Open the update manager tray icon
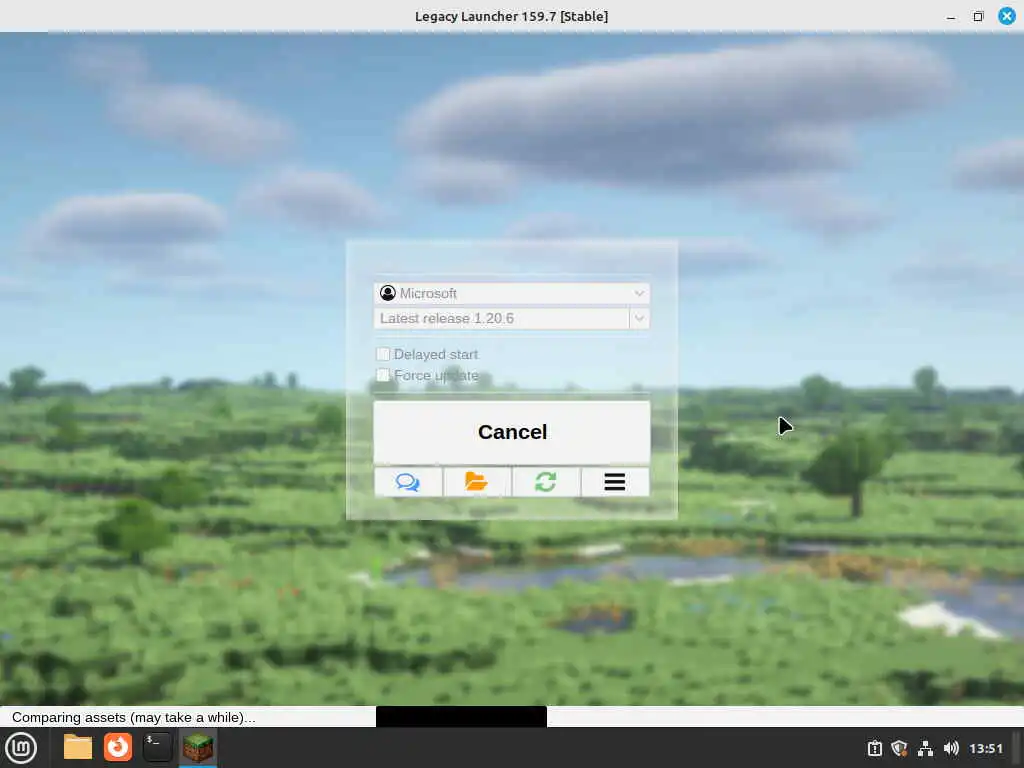 tap(874, 748)
